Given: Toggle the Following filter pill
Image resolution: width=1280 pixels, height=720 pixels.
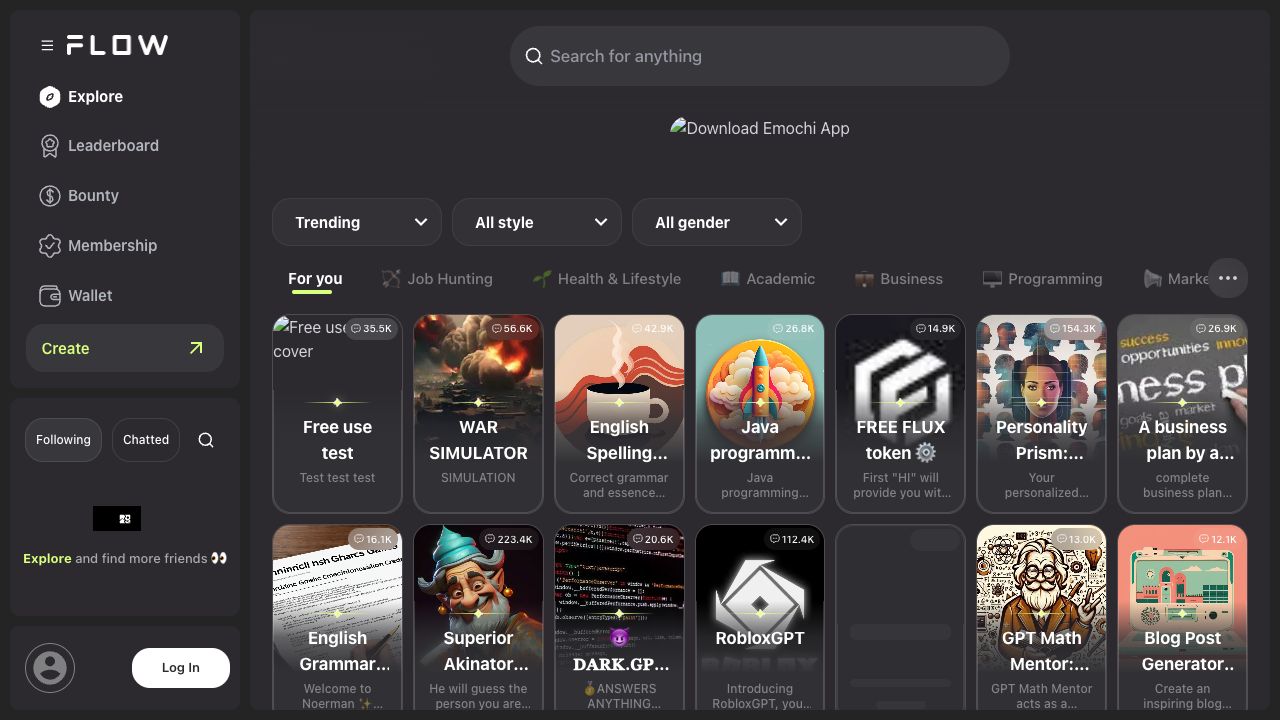Looking at the screenshot, I should coord(63,440).
